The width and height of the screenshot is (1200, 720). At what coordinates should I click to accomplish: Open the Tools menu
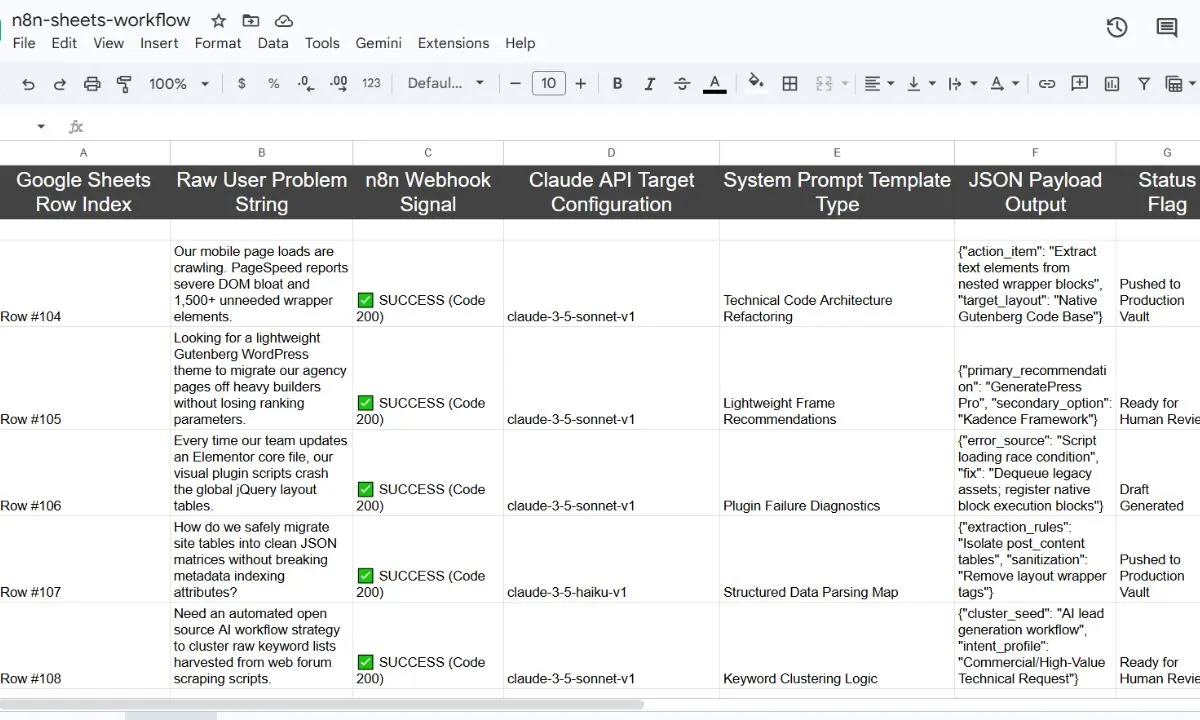[x=322, y=43]
